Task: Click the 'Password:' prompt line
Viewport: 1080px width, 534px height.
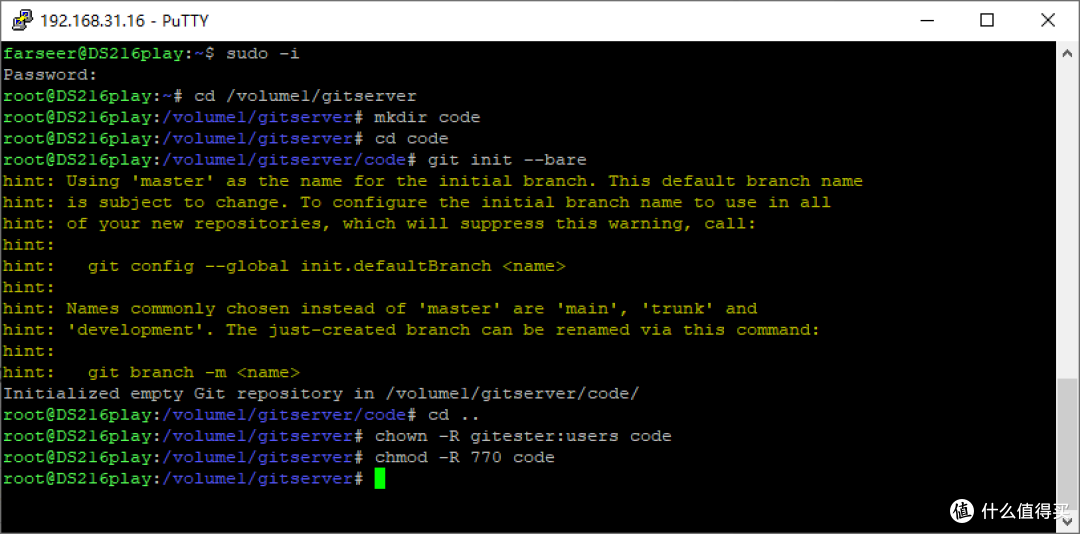Action: pos(50,74)
